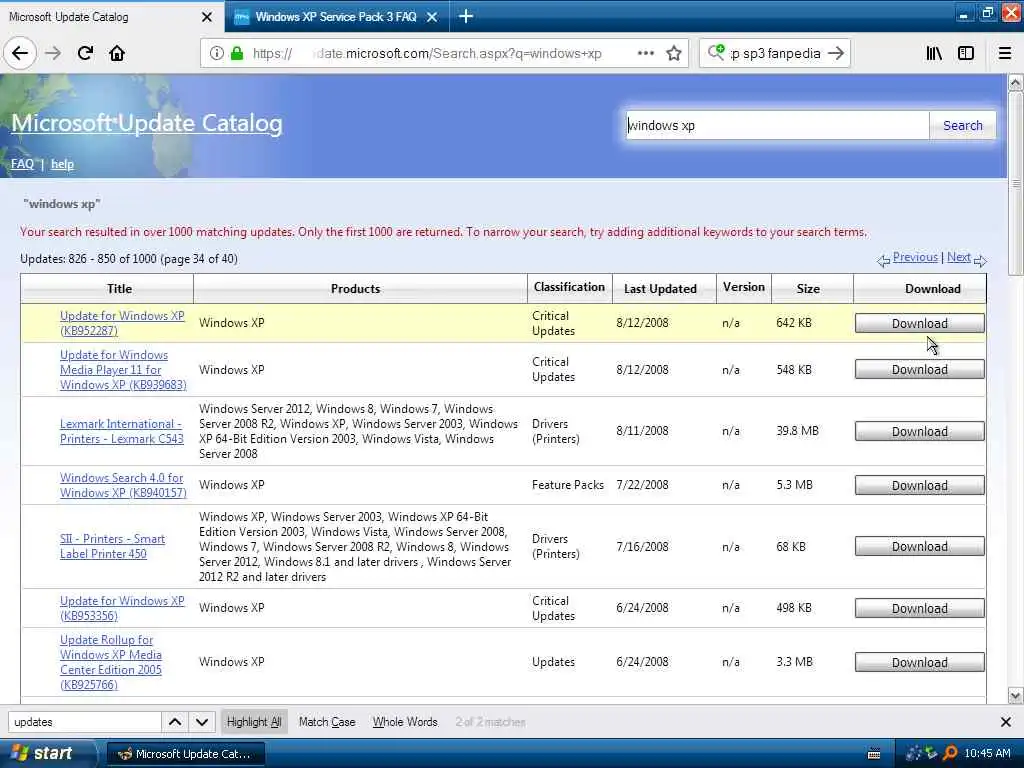
Task: Go back with the browser back arrow
Action: [20, 53]
